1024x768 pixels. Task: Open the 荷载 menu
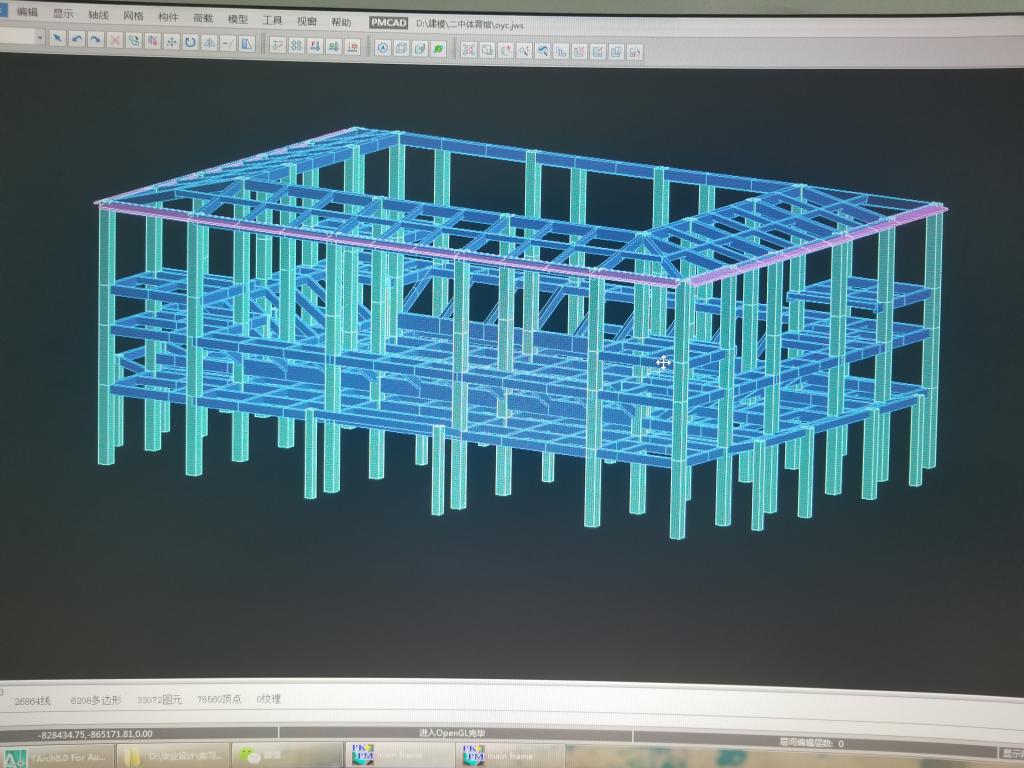click(202, 18)
